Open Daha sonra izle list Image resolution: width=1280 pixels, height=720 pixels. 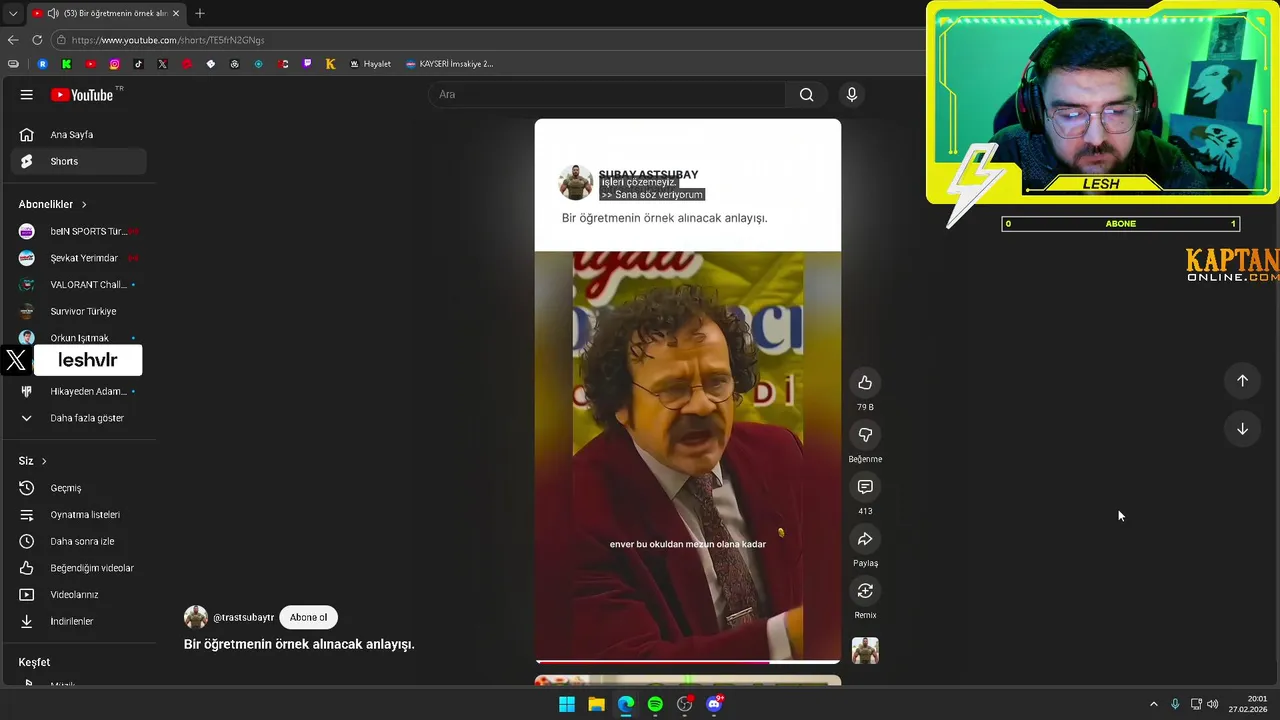click(78, 541)
